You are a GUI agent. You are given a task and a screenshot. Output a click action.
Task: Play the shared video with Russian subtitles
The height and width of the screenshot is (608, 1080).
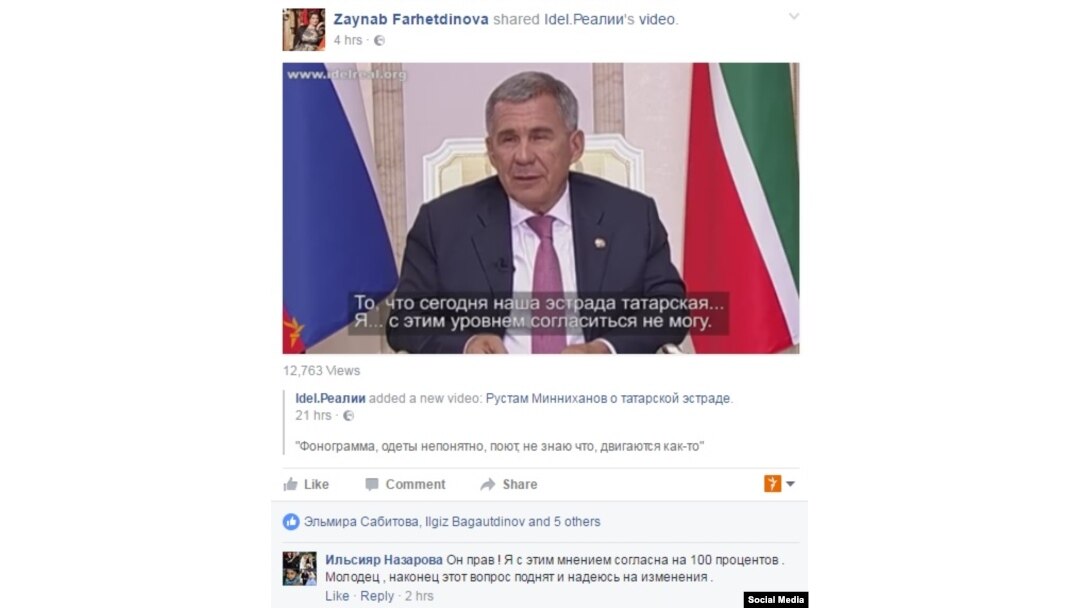pos(541,208)
